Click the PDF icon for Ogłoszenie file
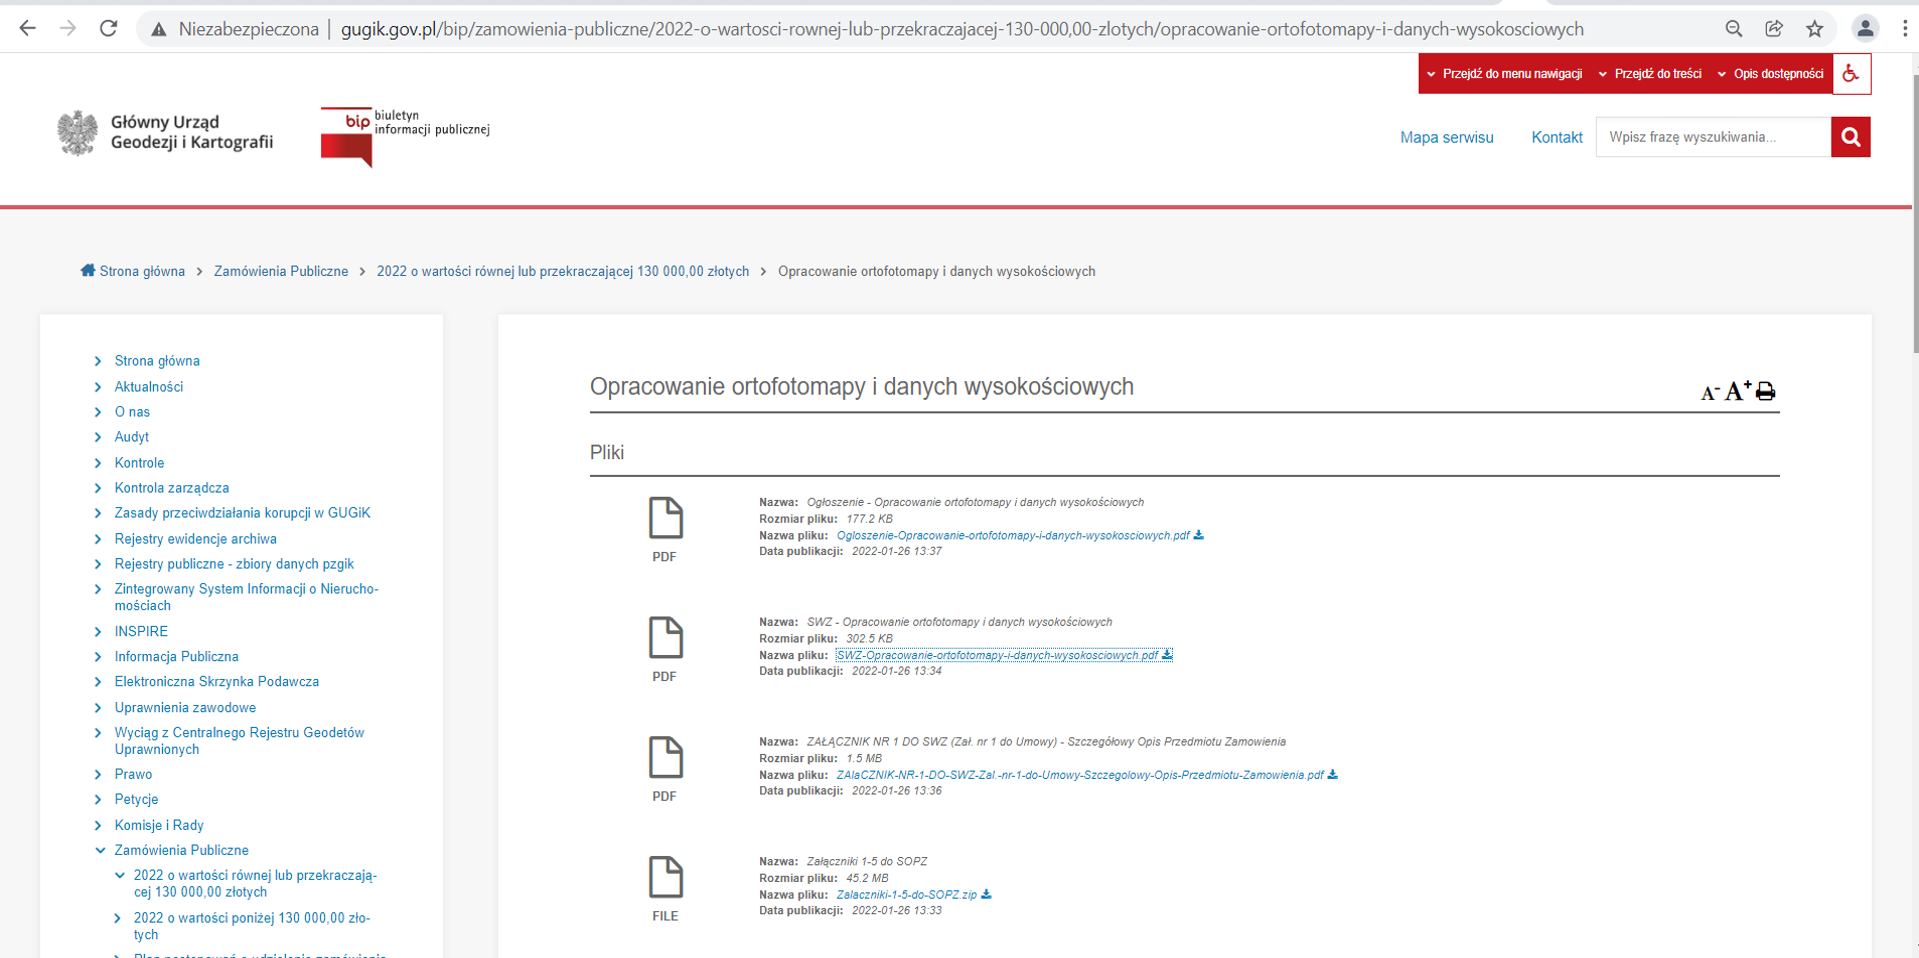 click(x=665, y=519)
